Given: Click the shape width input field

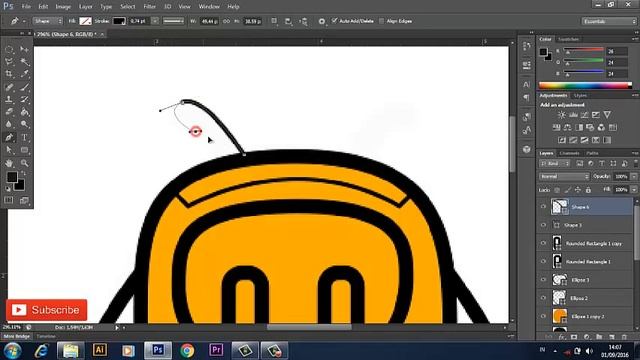Looking at the screenshot, I should (209, 21).
